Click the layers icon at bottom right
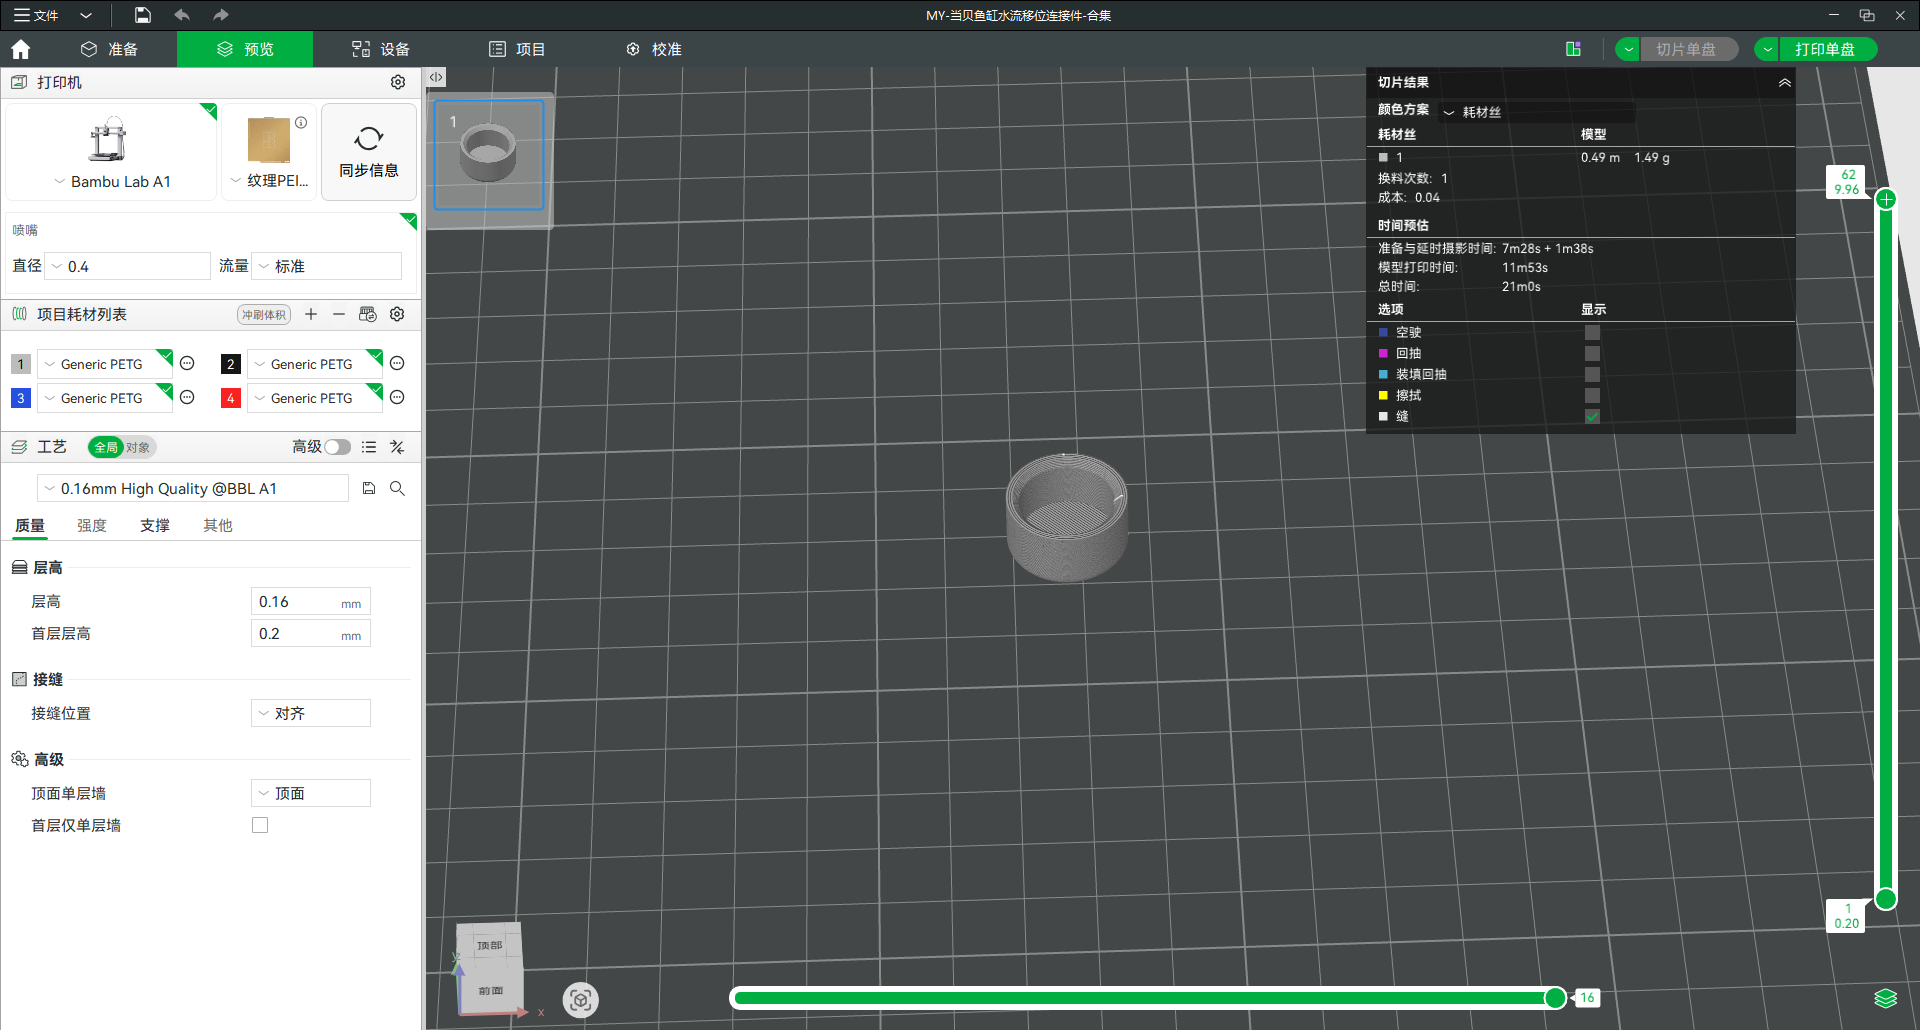This screenshot has width=1920, height=1030. click(1885, 998)
